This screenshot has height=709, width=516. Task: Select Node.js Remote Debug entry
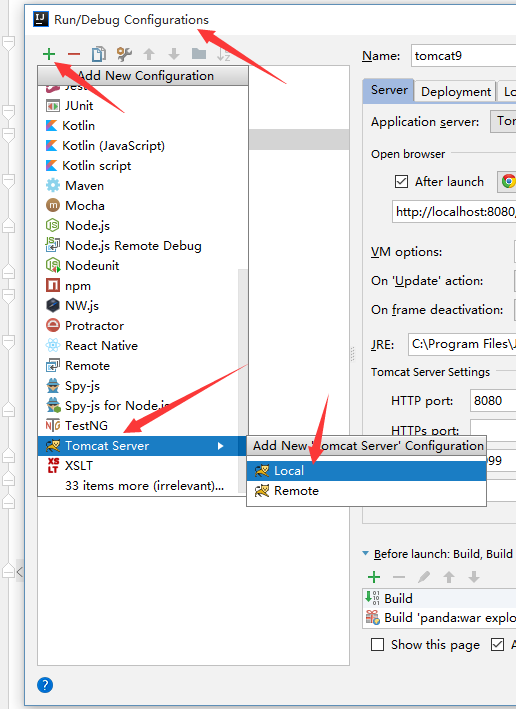(142, 246)
